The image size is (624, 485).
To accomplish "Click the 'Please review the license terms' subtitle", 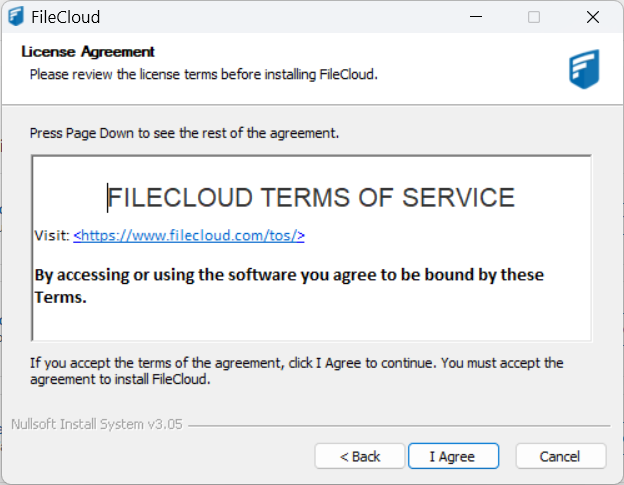I will coord(203,74).
